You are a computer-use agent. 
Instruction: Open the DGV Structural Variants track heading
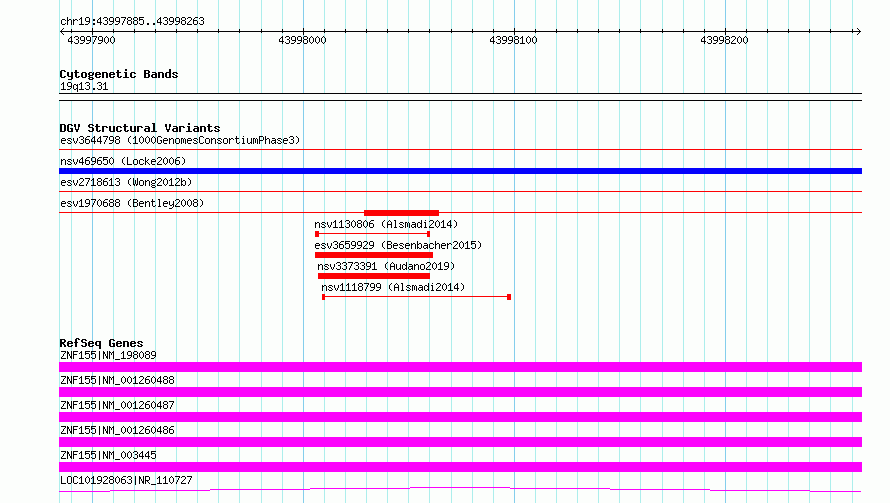click(140, 128)
